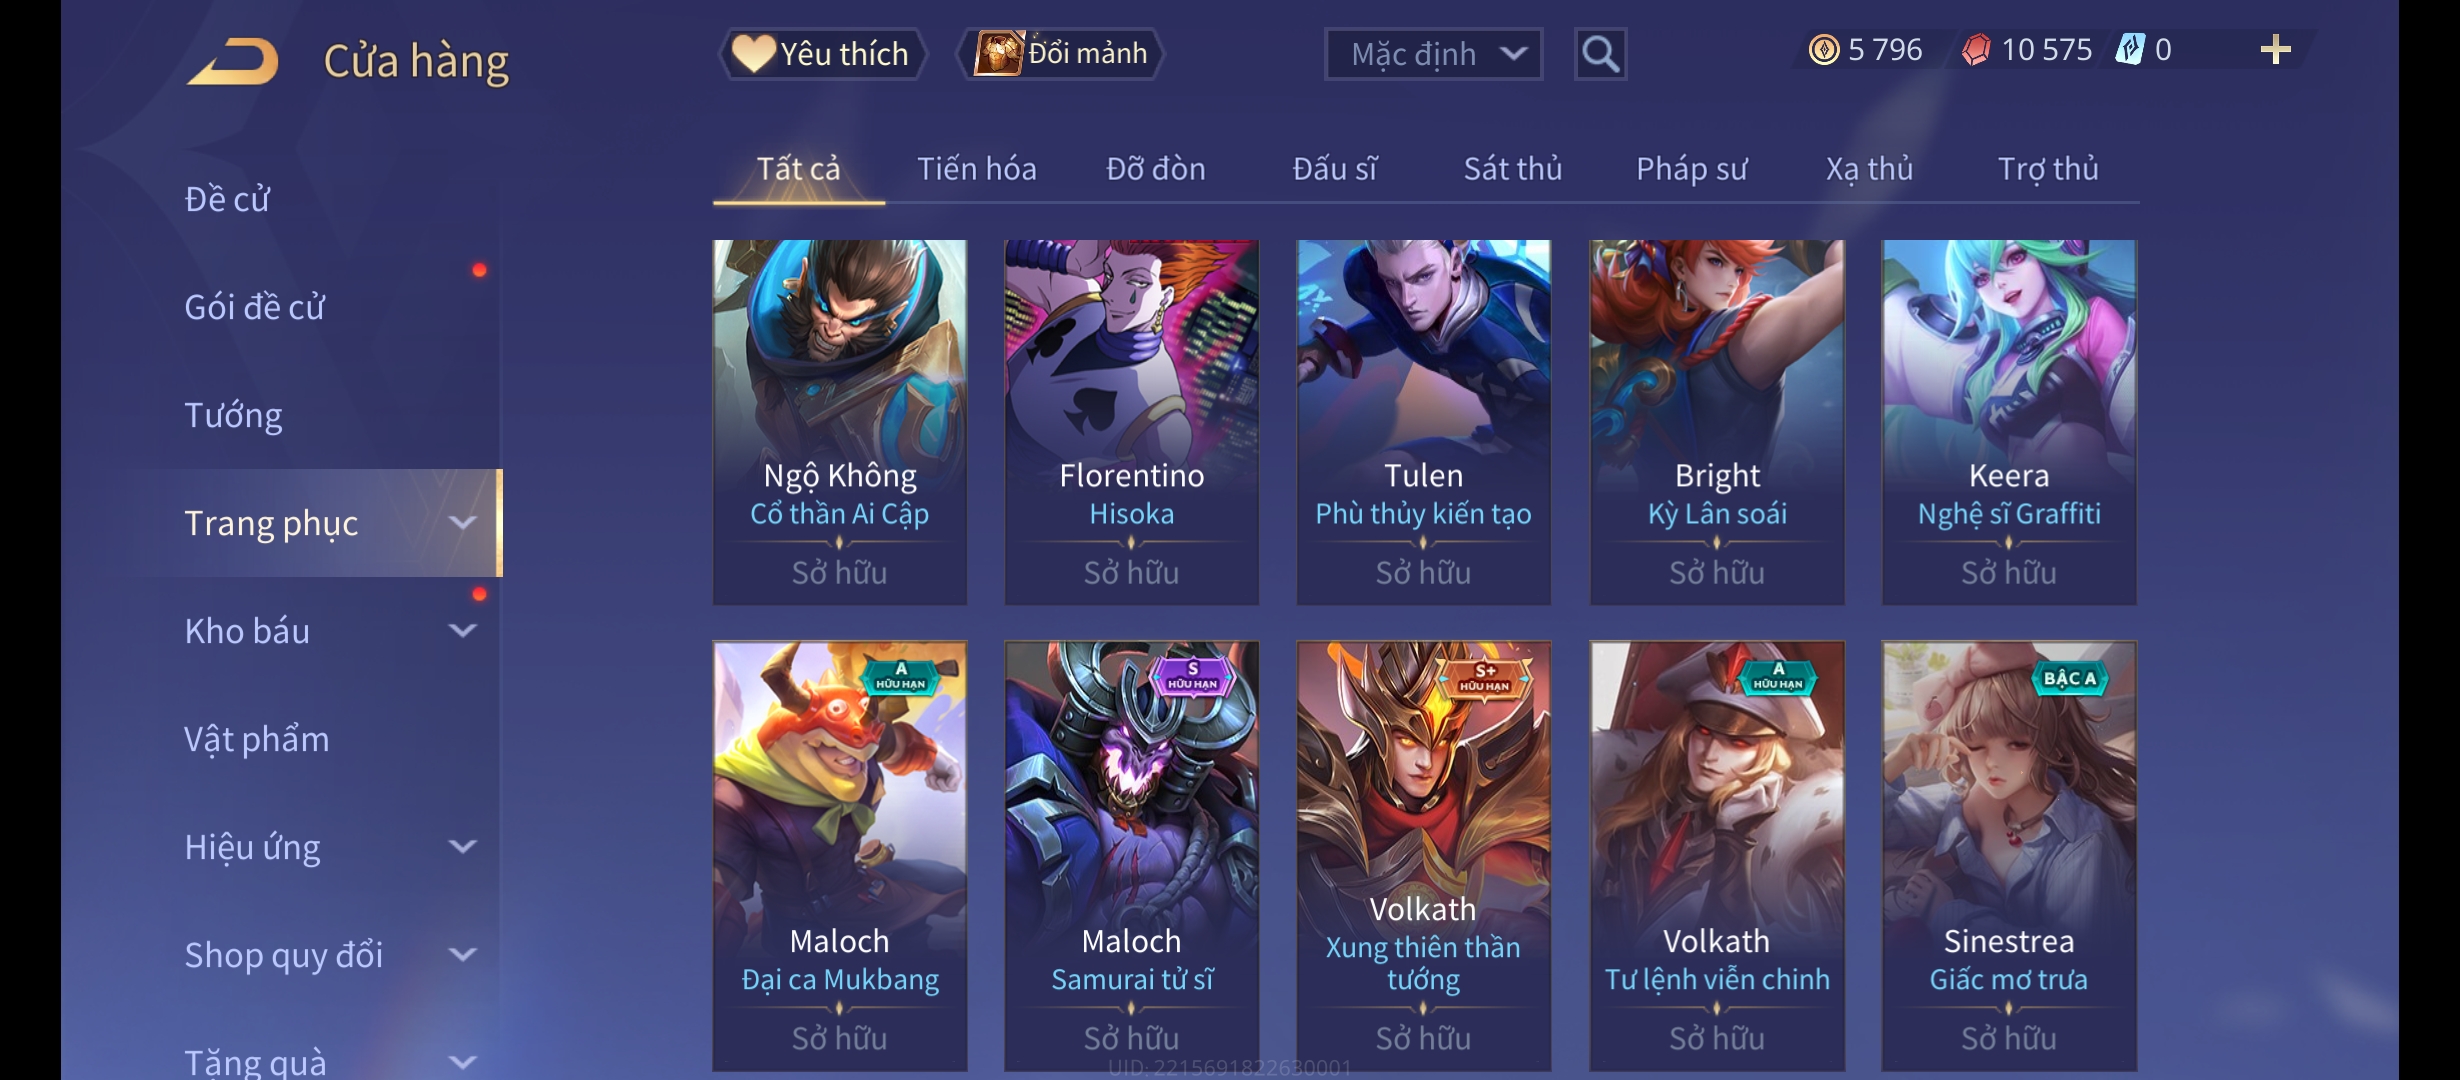This screenshot has width=2460, height=1080.
Task: Open the Mặc định sort dropdown
Action: (1433, 54)
